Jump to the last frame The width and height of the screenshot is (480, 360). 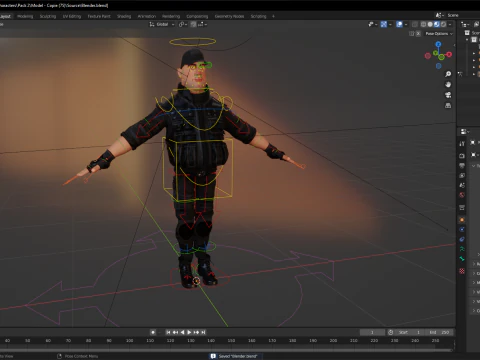pos(203,332)
